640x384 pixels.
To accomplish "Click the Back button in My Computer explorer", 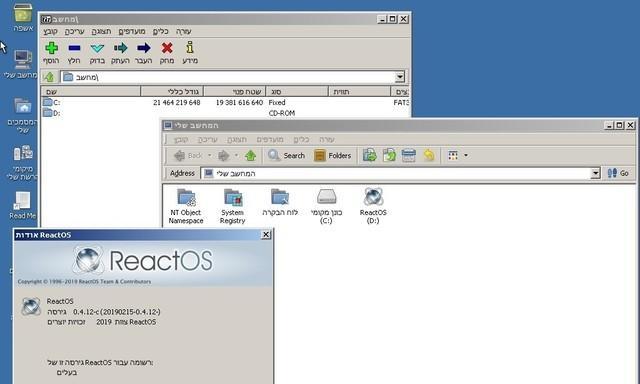I will (188, 155).
